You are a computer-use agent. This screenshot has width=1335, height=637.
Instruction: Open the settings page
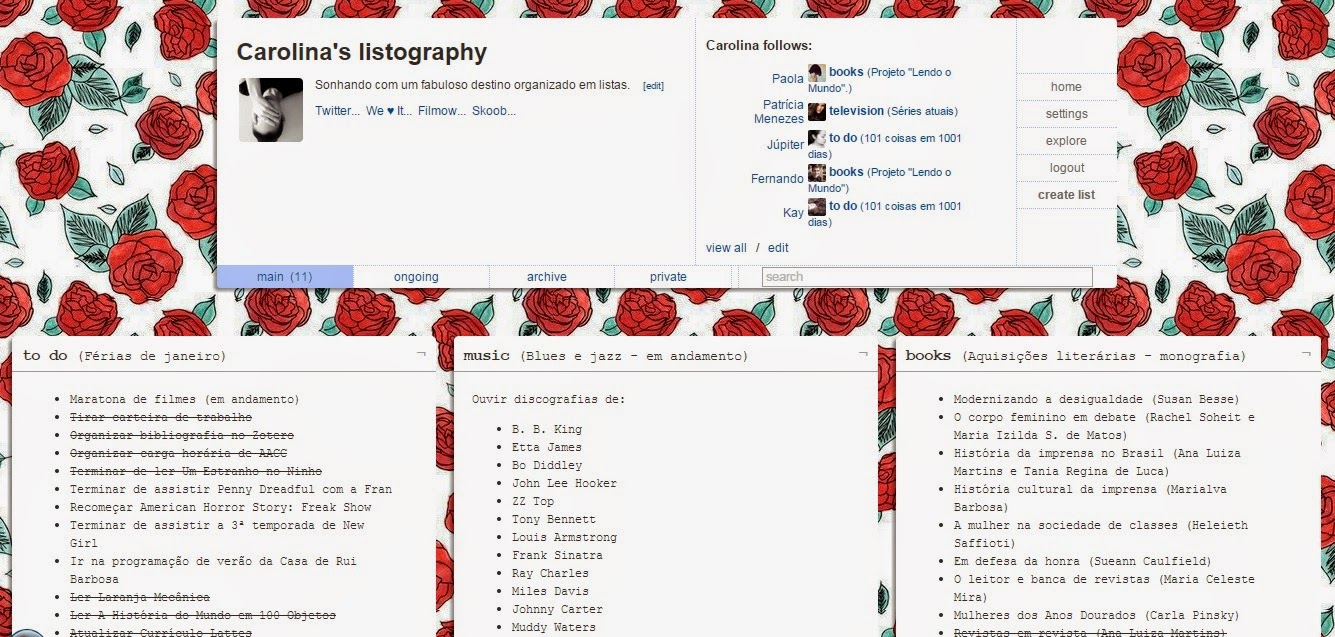pyautogui.click(x=1066, y=113)
